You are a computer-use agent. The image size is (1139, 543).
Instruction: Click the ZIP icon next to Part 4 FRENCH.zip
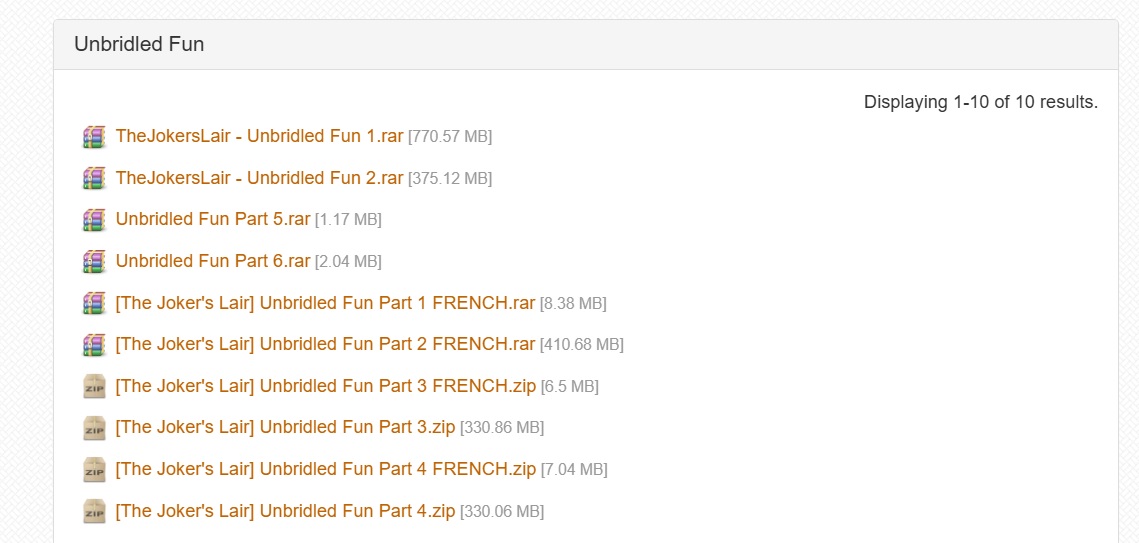click(x=94, y=470)
